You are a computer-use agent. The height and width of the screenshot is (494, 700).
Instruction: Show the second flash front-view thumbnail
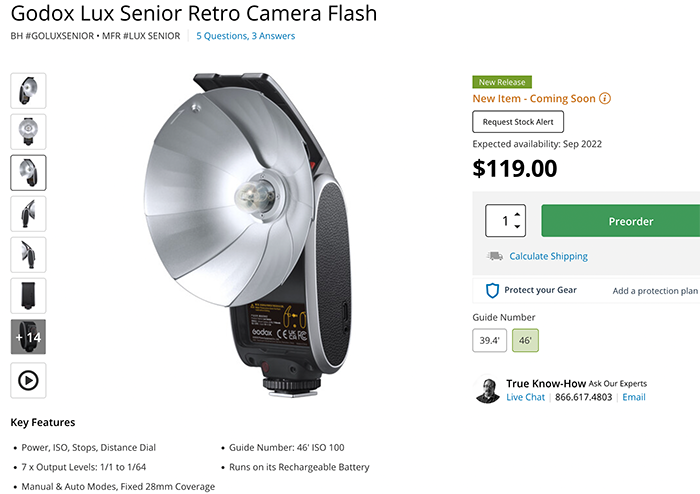coord(28,131)
